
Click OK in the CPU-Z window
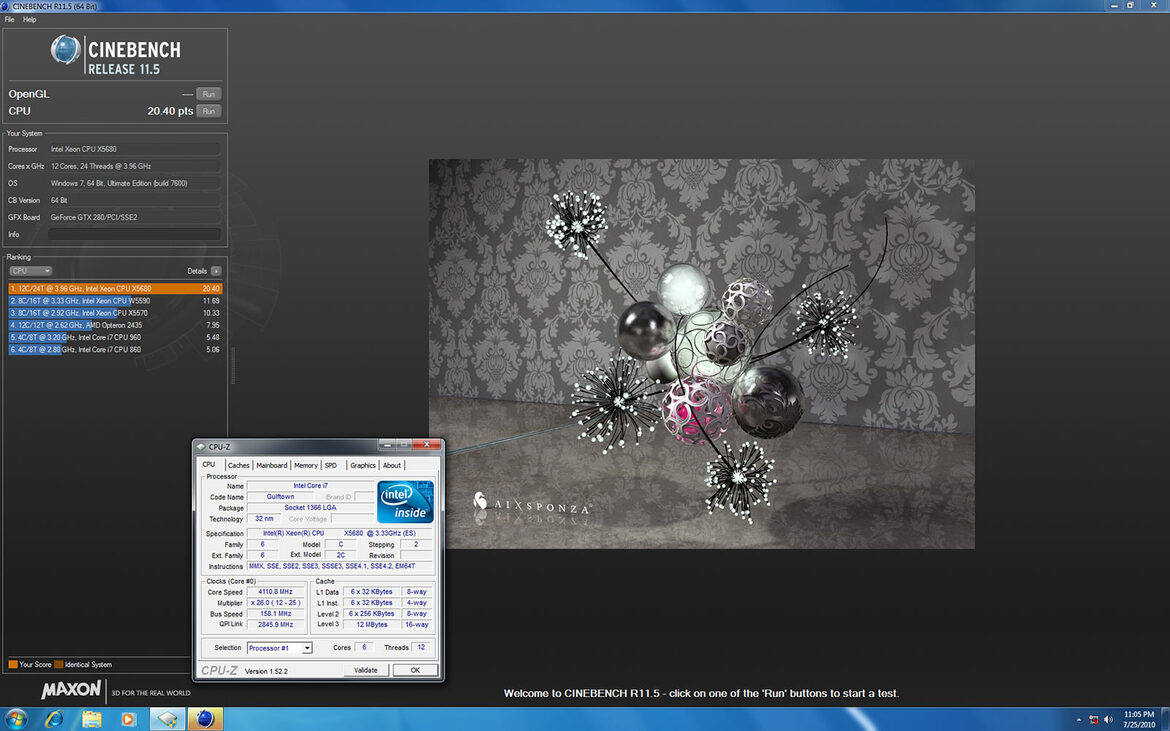point(415,670)
